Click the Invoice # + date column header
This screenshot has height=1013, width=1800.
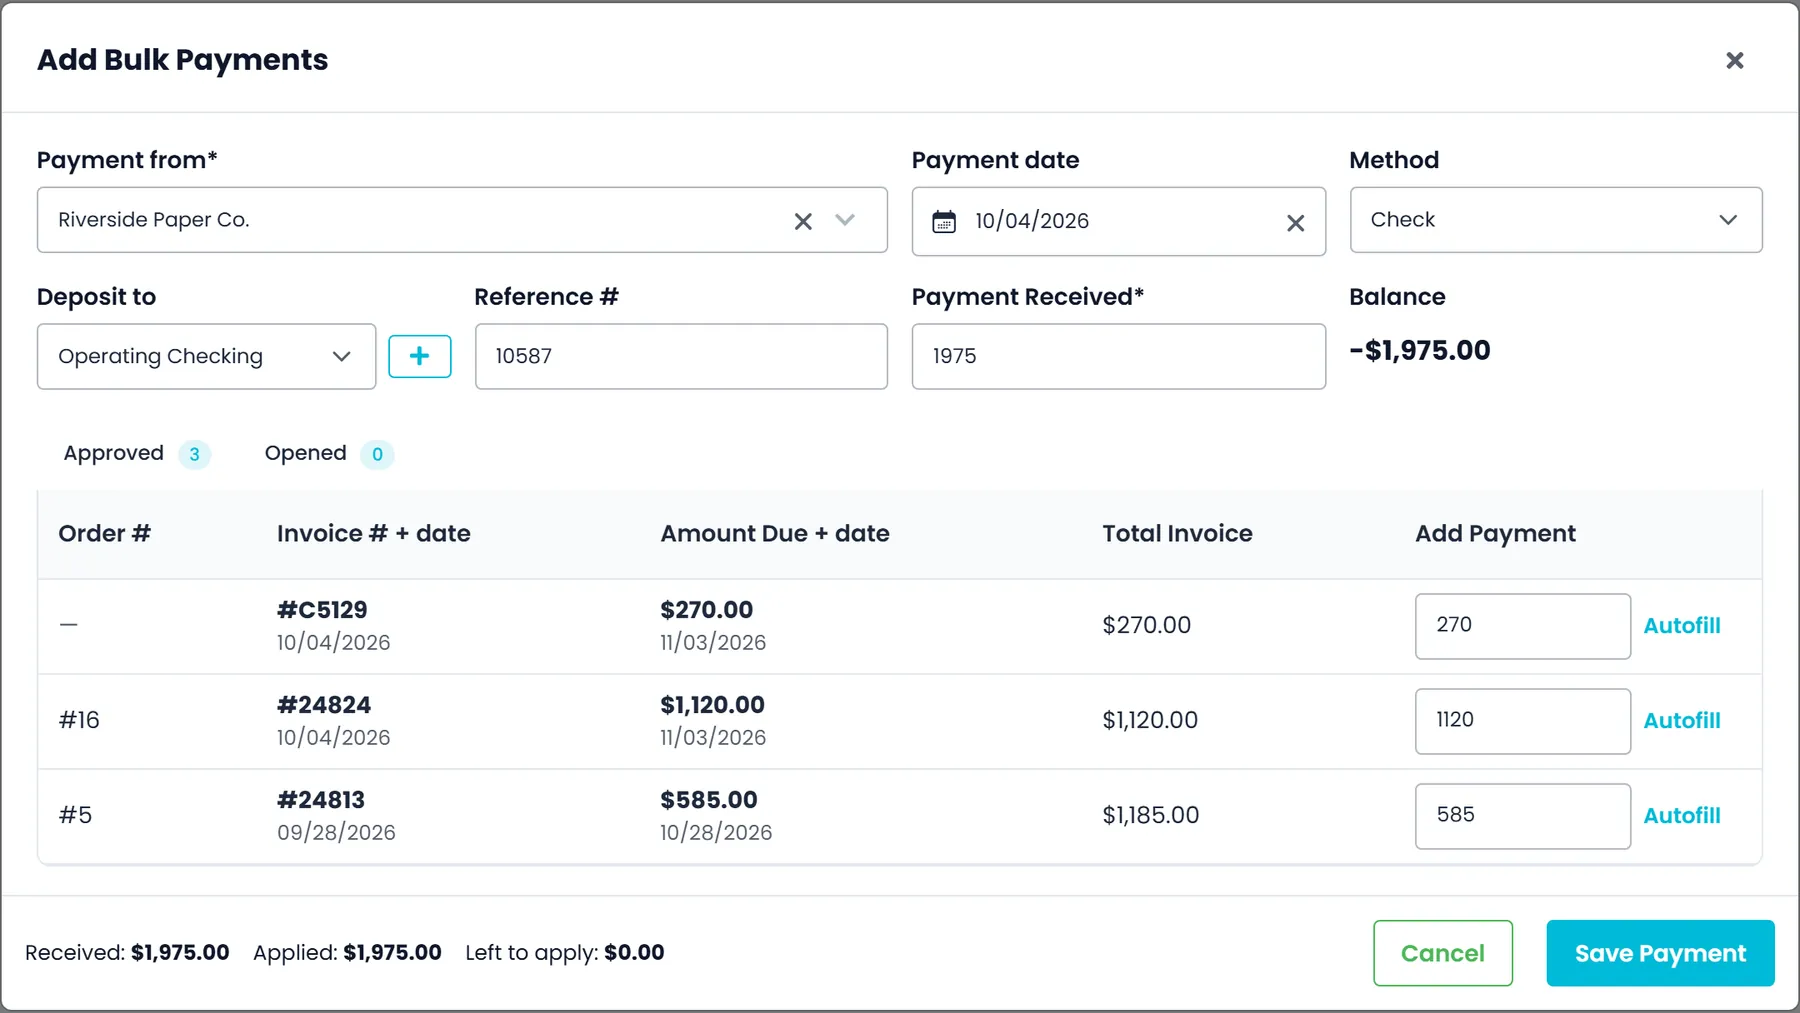374,534
